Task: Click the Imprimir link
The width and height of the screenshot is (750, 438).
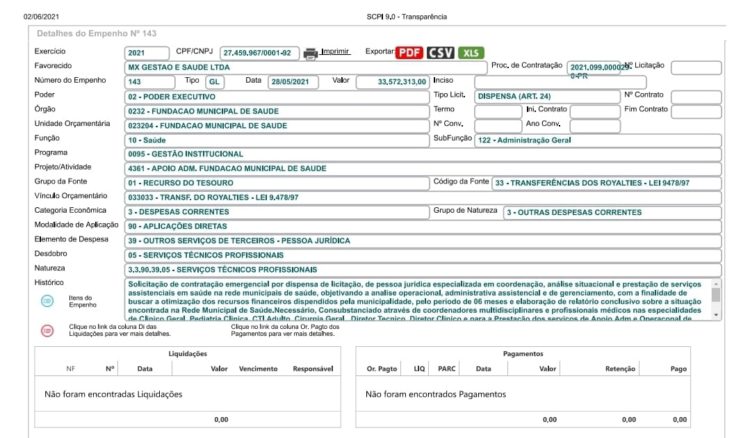Action: coord(335,51)
